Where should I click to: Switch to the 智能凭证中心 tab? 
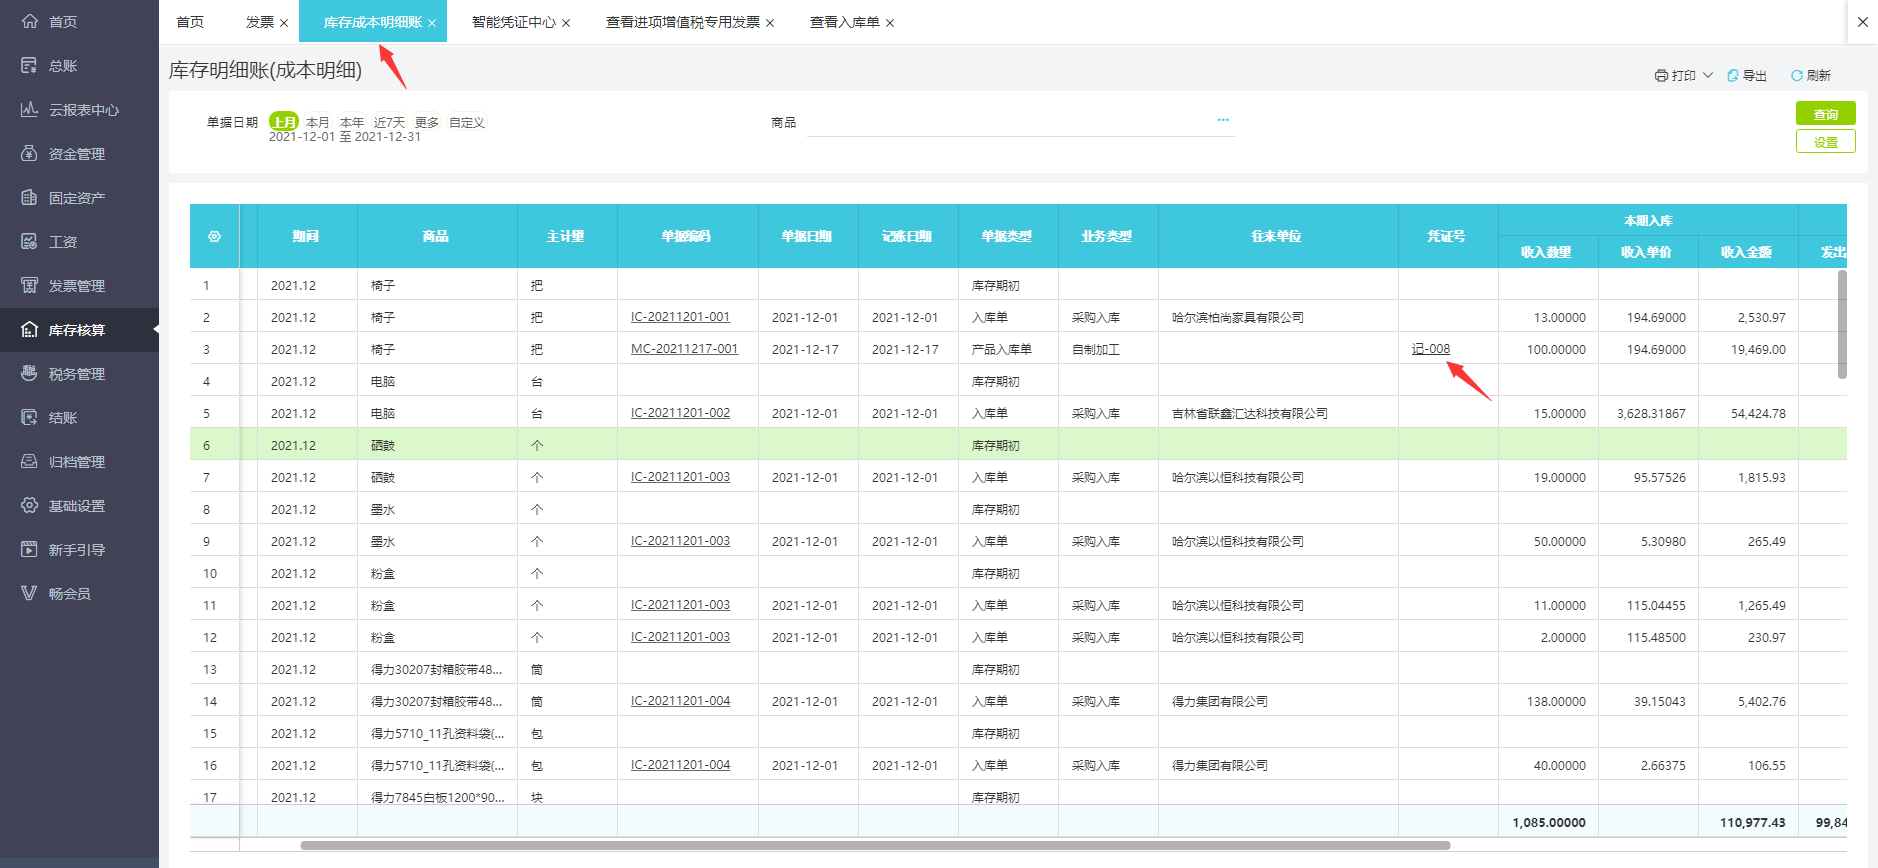513,22
